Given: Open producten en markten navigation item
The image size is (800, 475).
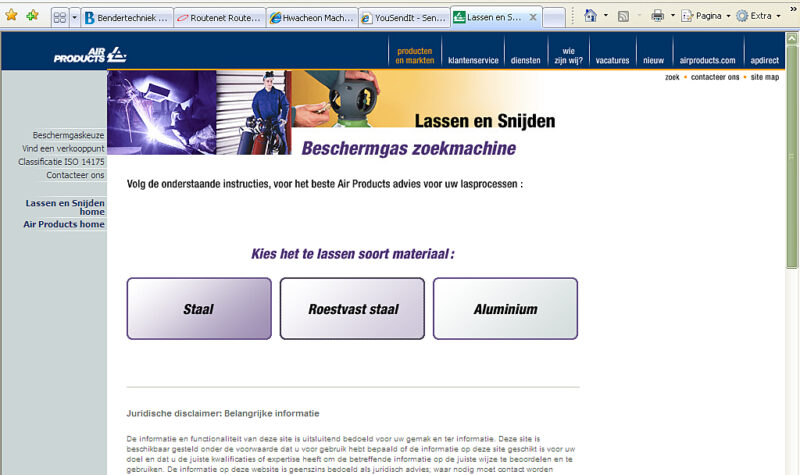Looking at the screenshot, I should click(x=415, y=56).
